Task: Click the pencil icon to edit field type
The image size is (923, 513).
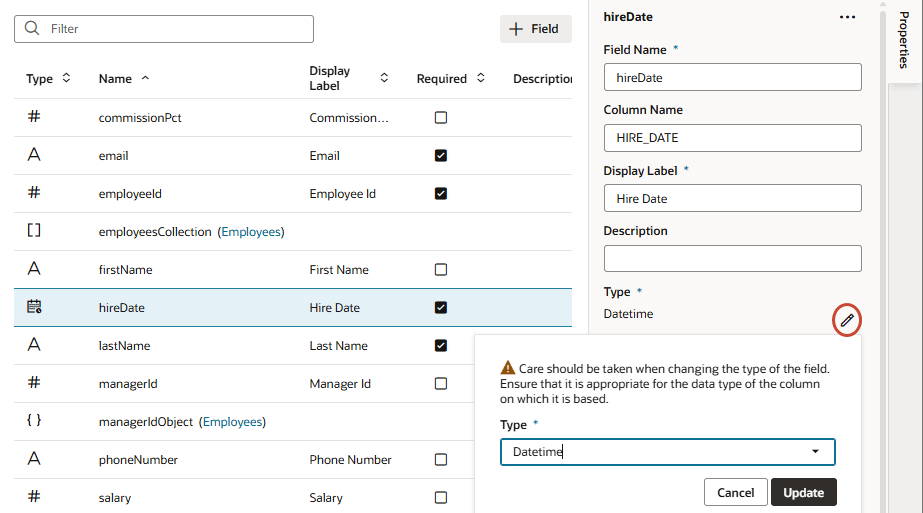Action: (847, 320)
